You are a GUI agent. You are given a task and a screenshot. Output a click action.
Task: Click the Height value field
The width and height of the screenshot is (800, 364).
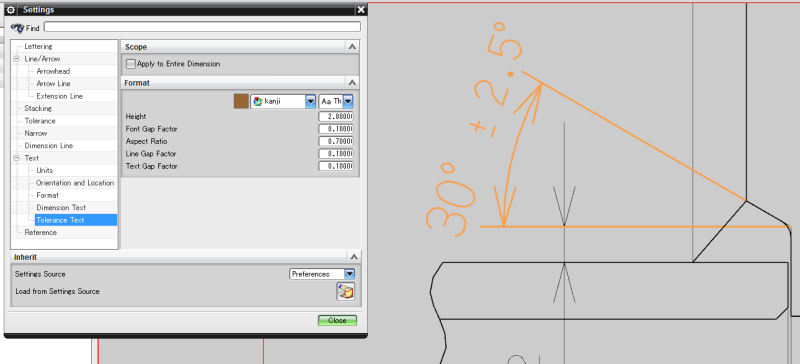(x=336, y=116)
